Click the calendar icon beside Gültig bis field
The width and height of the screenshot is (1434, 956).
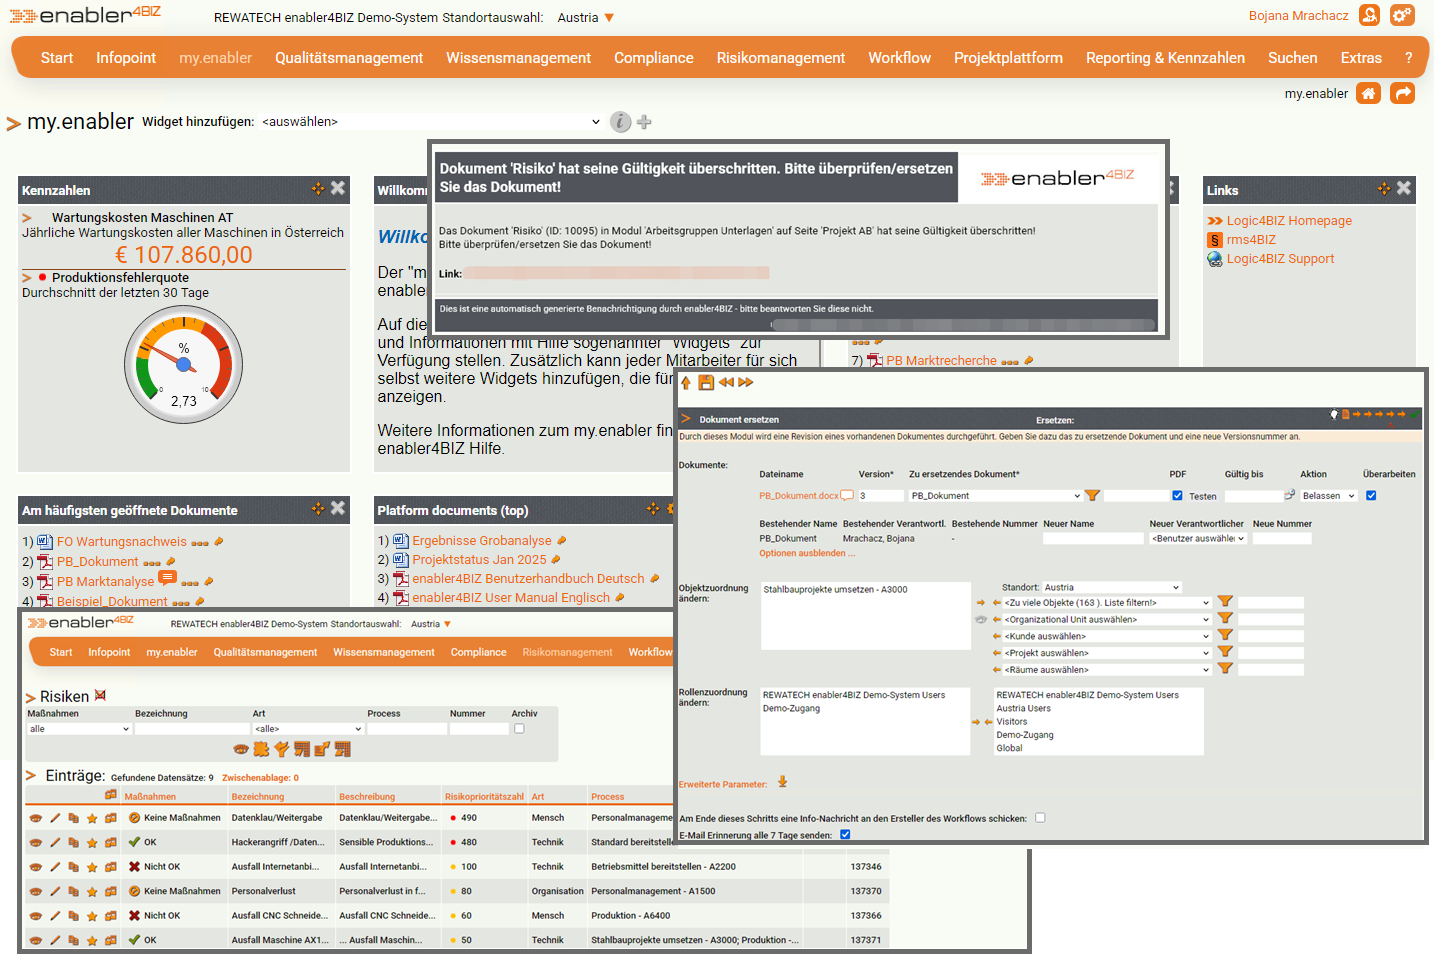pos(1290,495)
